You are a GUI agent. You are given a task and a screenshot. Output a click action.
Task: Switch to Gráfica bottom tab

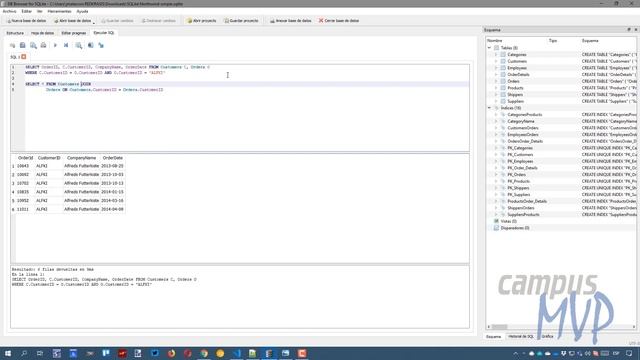[547, 336]
